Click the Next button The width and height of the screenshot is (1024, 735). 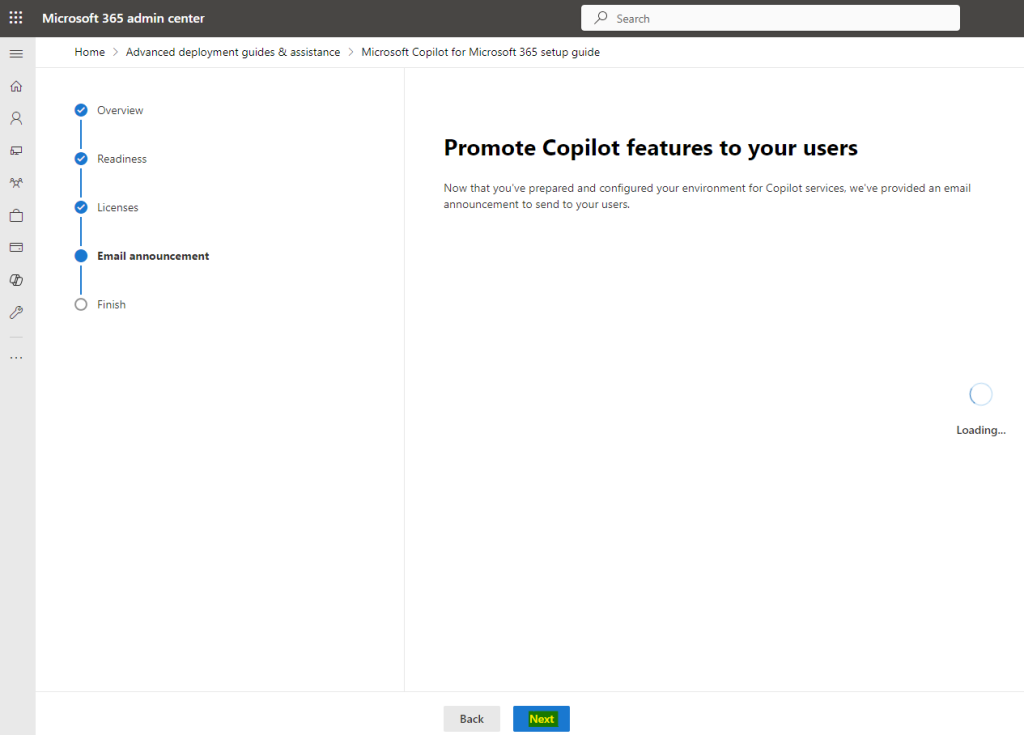(541, 719)
